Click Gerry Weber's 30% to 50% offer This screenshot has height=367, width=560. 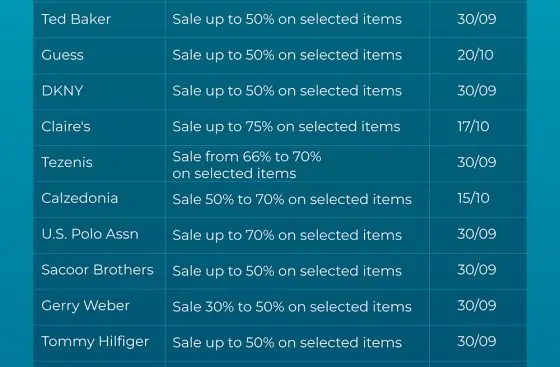(x=292, y=307)
